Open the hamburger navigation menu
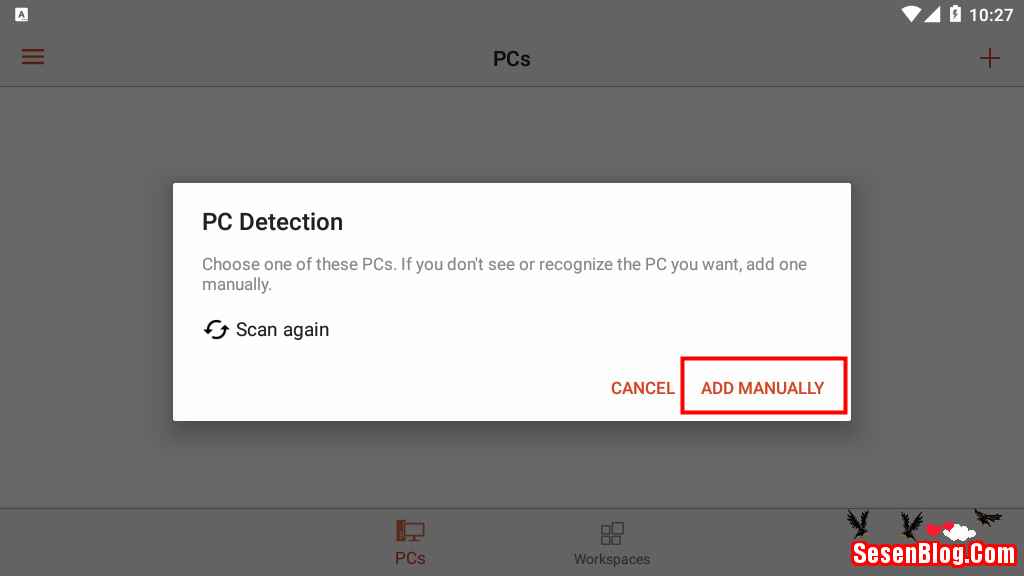Viewport: 1024px width, 576px height. pyautogui.click(x=33, y=57)
